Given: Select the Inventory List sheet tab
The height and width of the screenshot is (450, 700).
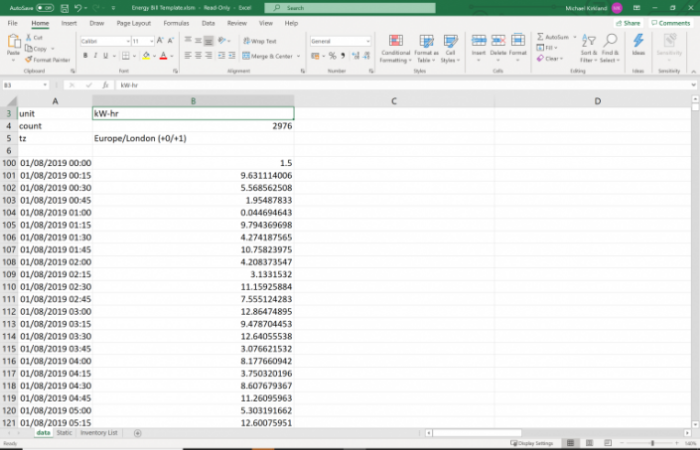Looking at the screenshot, I should pos(99,433).
